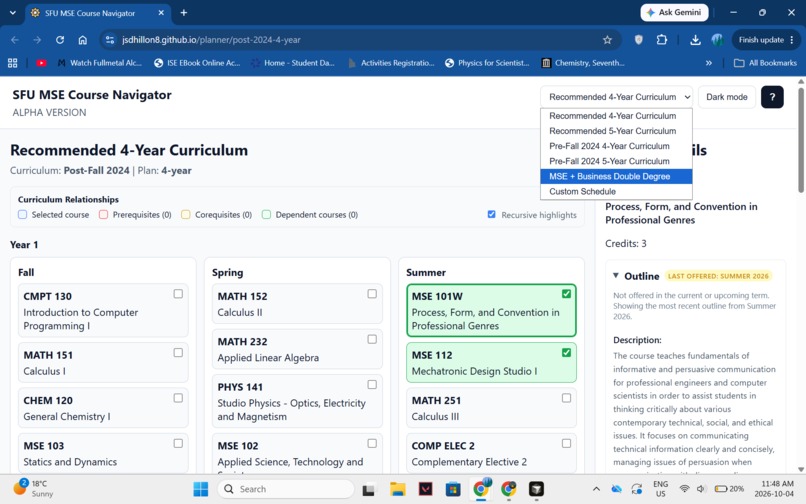The width and height of the screenshot is (806, 504).
Task: Choose Pre-Fall 2024 5-Year Curriculum
Action: click(616, 161)
